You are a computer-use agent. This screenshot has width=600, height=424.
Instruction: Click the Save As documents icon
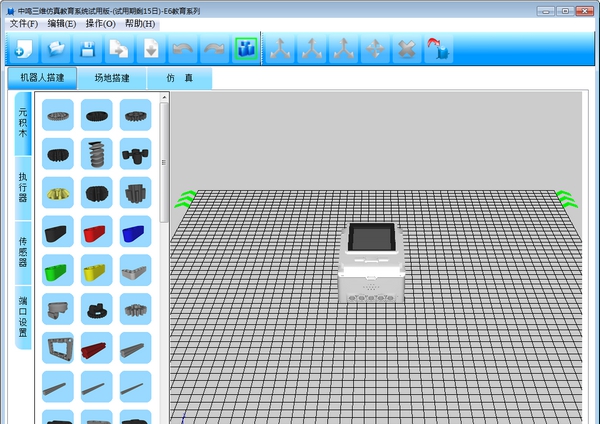coord(119,49)
